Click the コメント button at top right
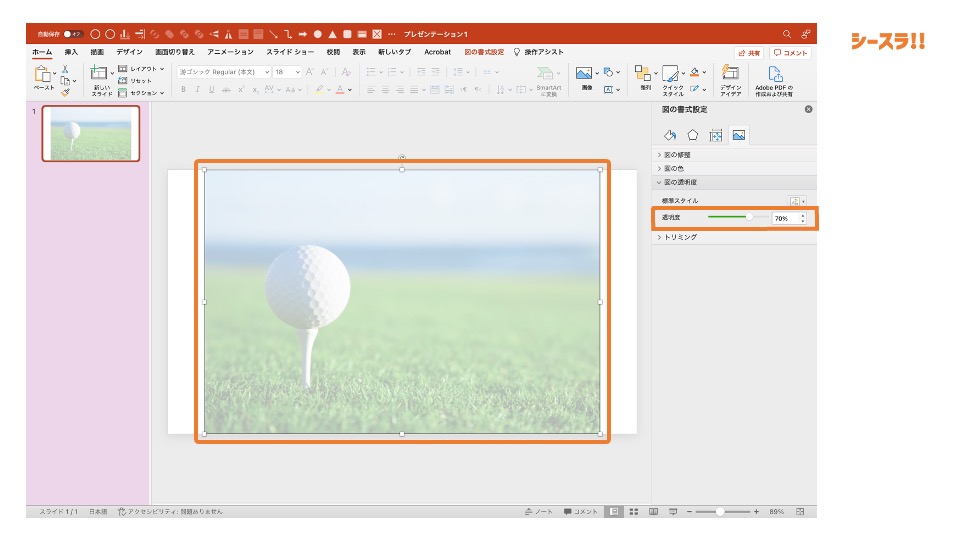The image size is (960, 540). (x=790, y=52)
